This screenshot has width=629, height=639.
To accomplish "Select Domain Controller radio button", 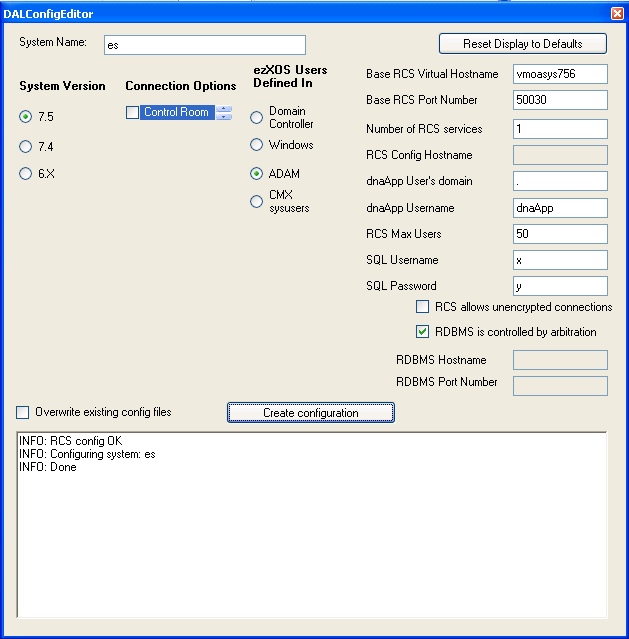I will [x=257, y=118].
